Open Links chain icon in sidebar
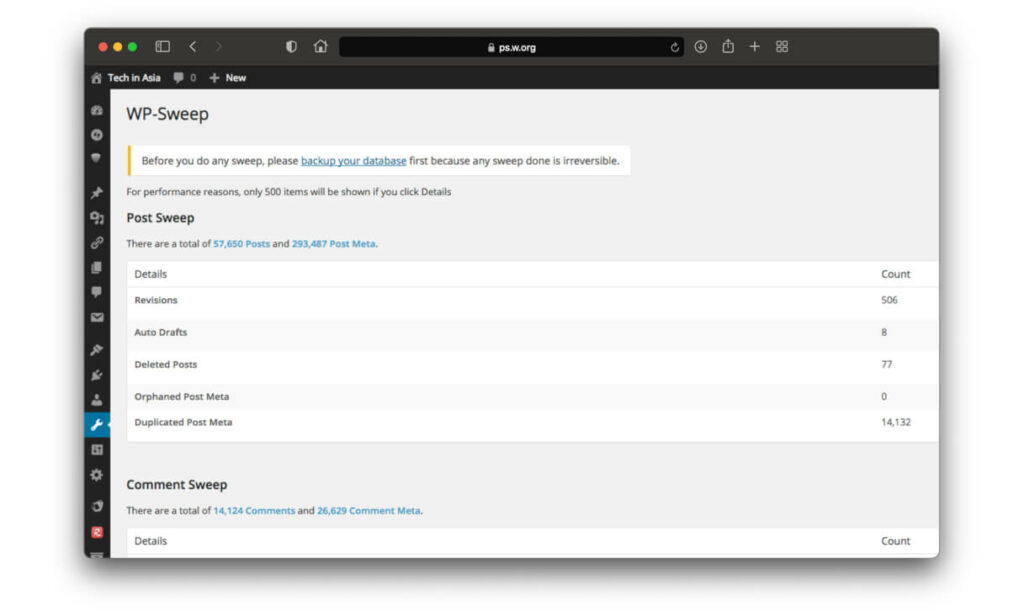This screenshot has height=612, width=1024. pos(97,242)
